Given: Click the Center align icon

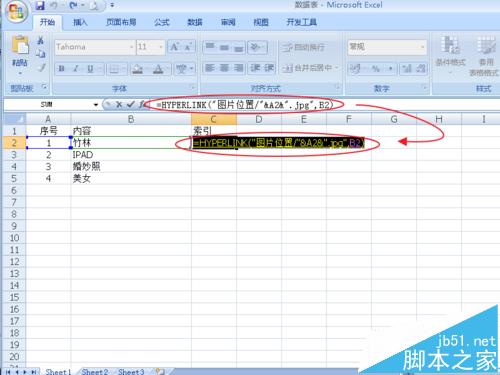Looking at the screenshot, I should 224,68.
